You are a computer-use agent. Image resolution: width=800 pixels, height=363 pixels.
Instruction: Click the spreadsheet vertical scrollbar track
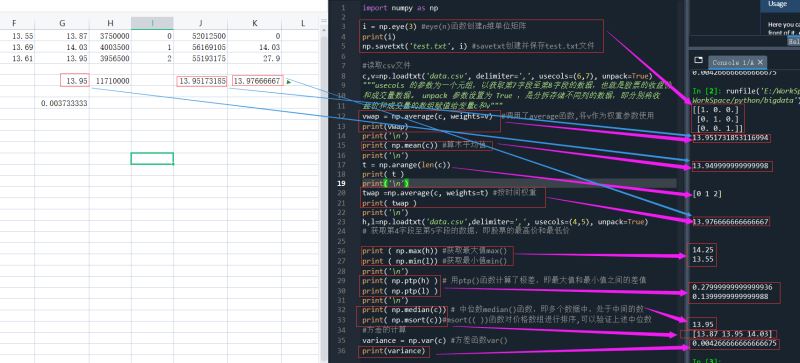point(323,194)
